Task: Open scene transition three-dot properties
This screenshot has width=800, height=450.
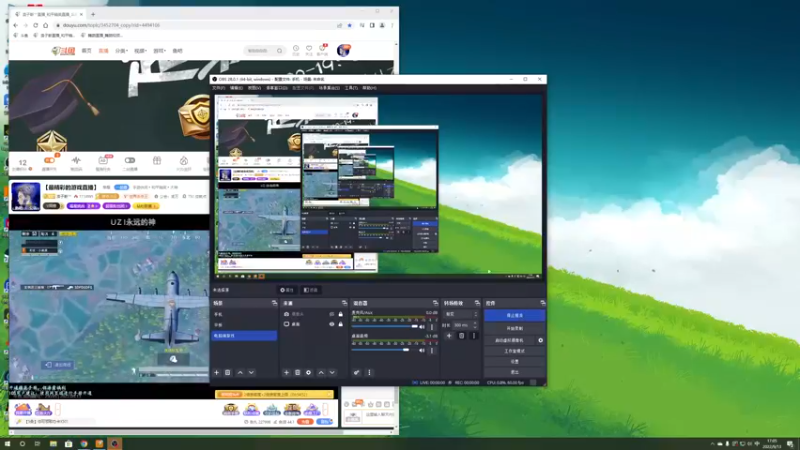Action: (473, 336)
